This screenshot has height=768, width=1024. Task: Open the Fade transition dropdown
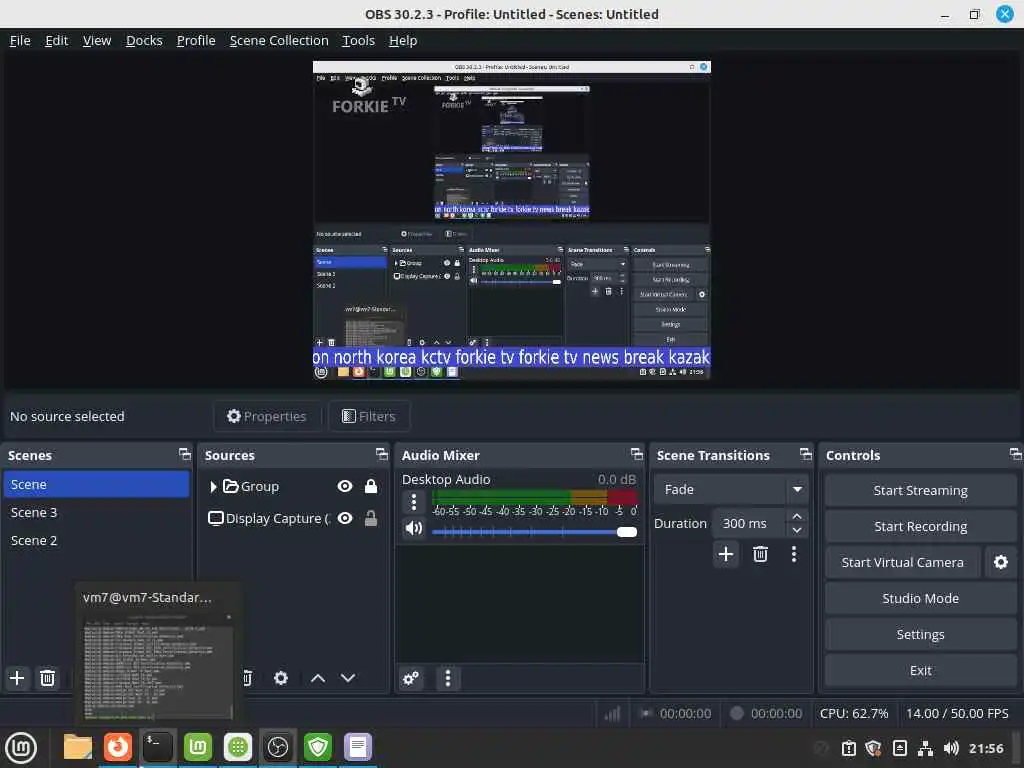[x=732, y=489]
